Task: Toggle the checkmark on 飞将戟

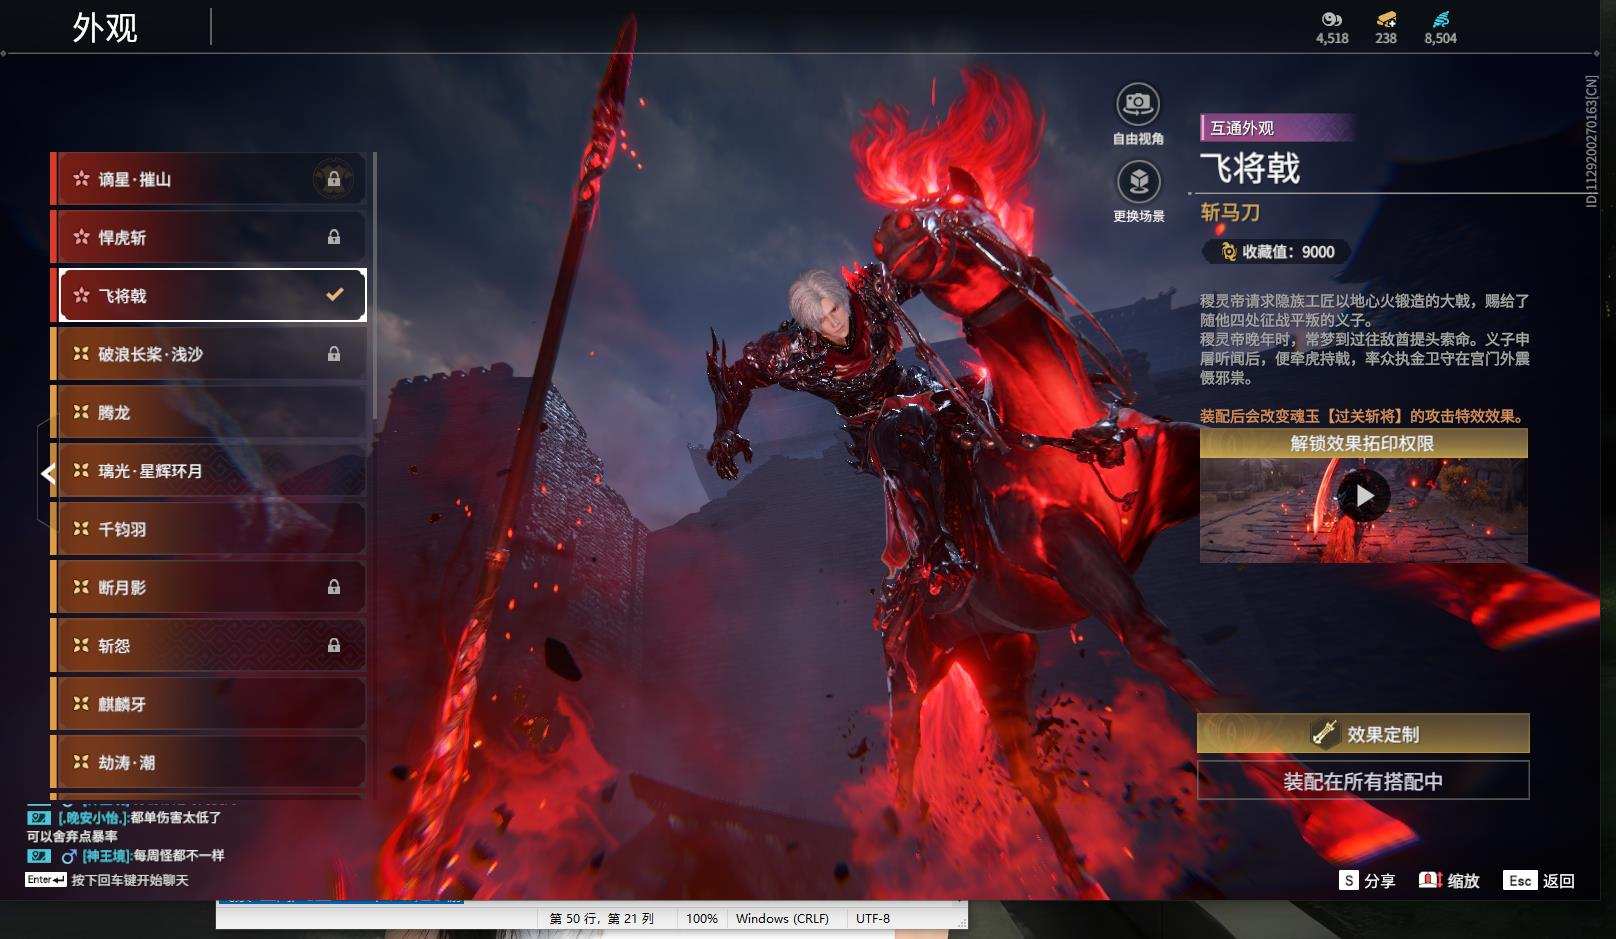Action: (335, 295)
